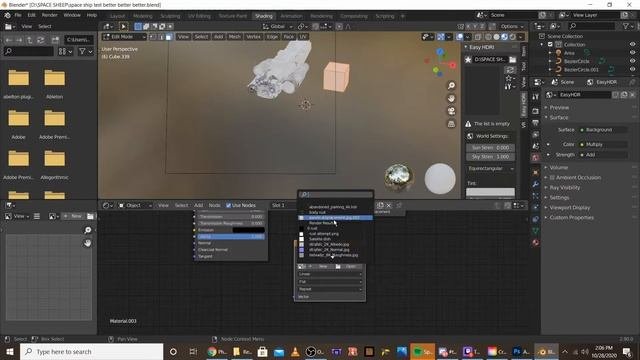Screen dimensions: 640x360
Task: Click the Easy HDRI folder browse icon
Action: pyautogui.click(x=512, y=60)
